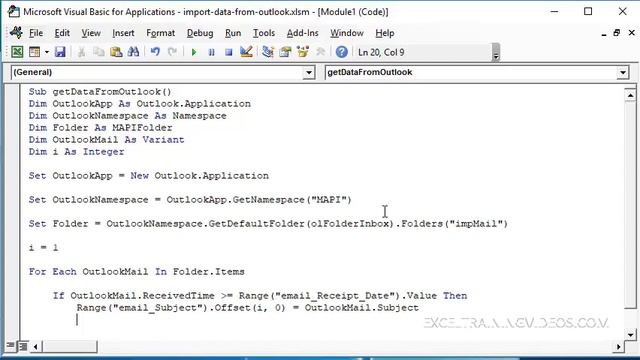This screenshot has height=360, width=640.
Task: Click the View Microsoft Excel icon
Action: (17, 52)
